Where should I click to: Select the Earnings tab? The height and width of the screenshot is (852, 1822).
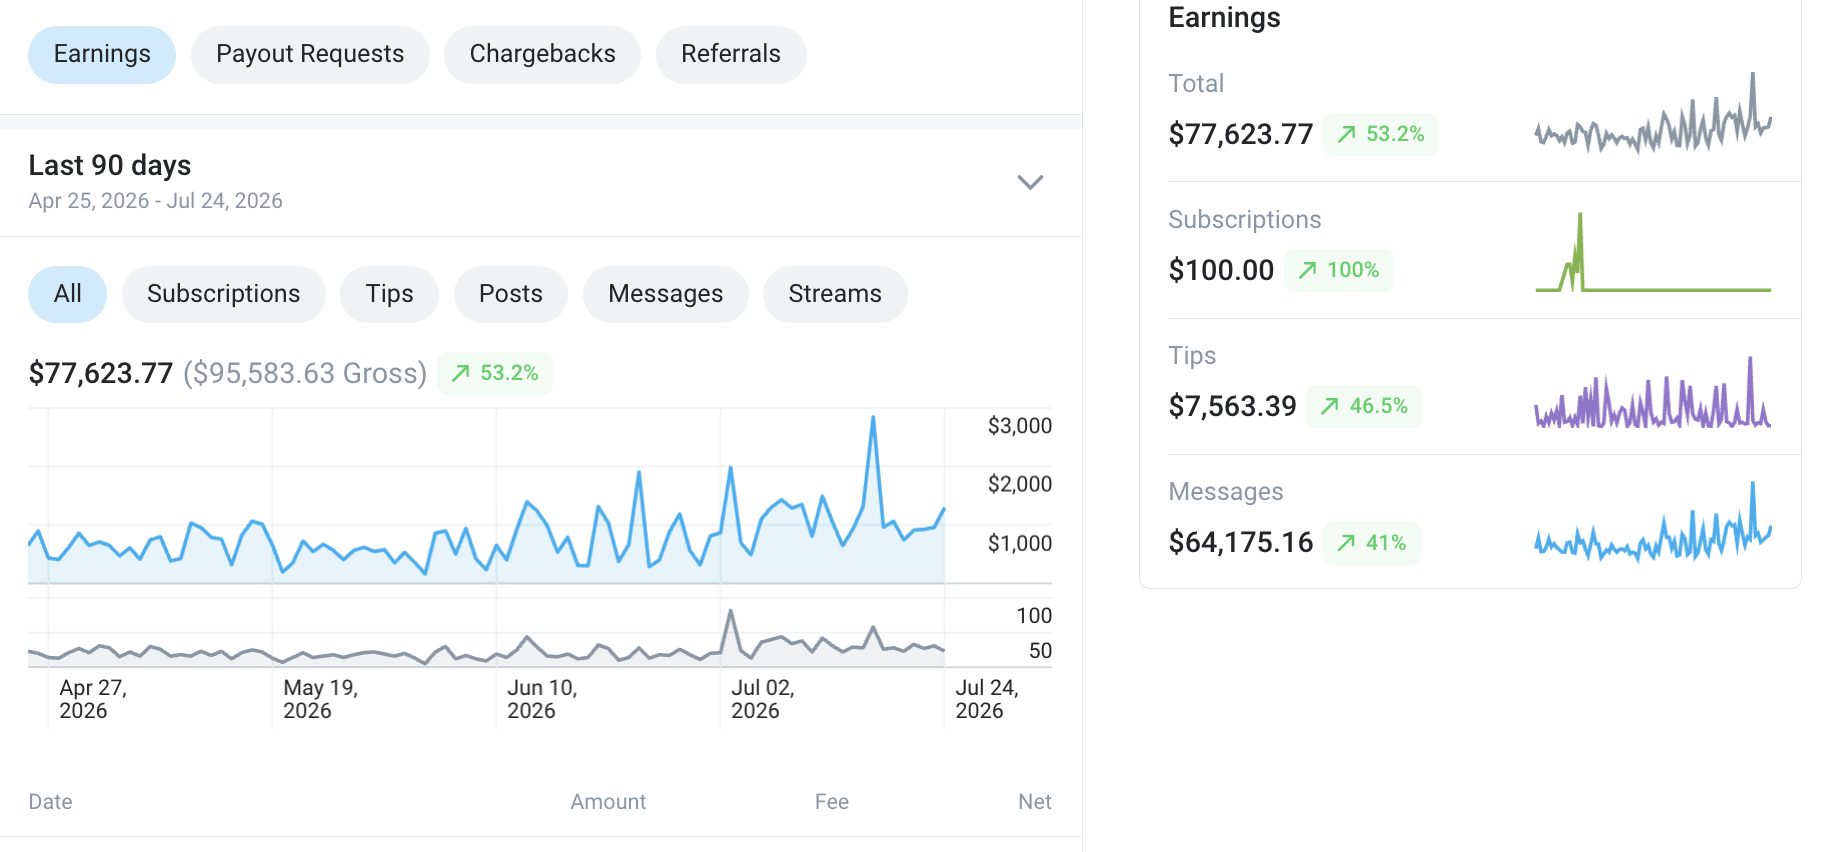(102, 54)
